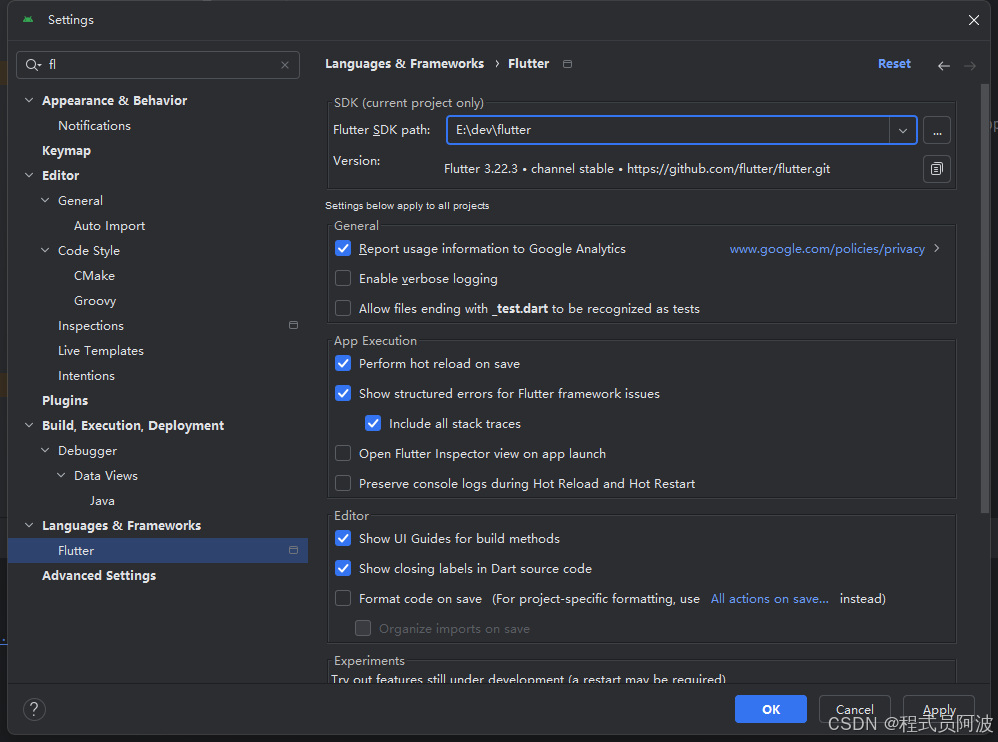The height and width of the screenshot is (742, 998).
Task: Open Plugins settings page
Action: [x=65, y=400]
